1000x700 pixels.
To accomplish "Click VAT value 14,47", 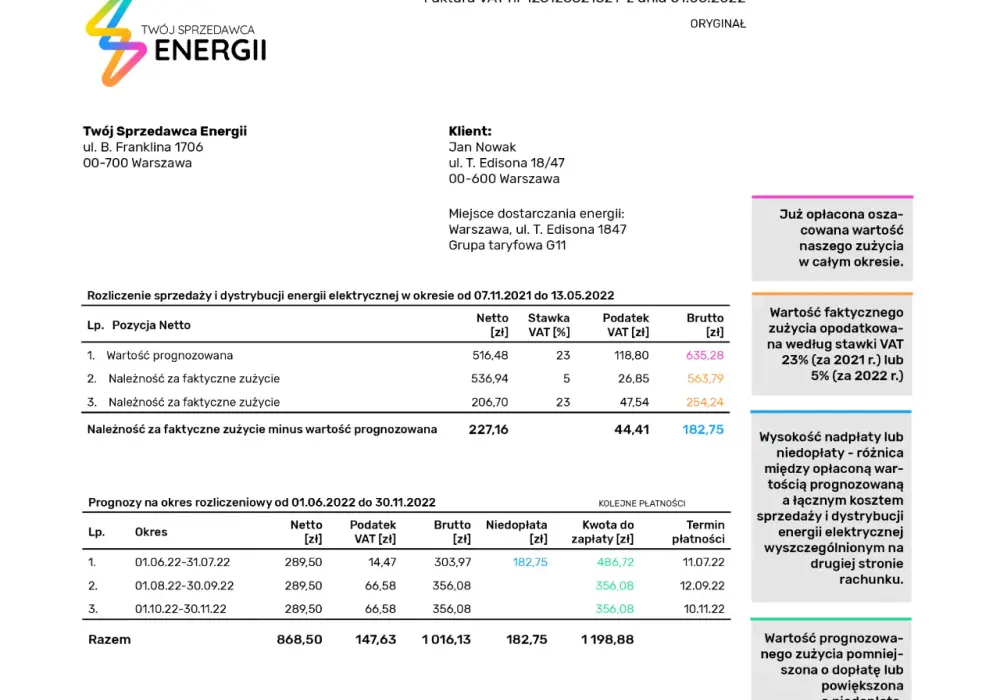I will [x=382, y=562].
